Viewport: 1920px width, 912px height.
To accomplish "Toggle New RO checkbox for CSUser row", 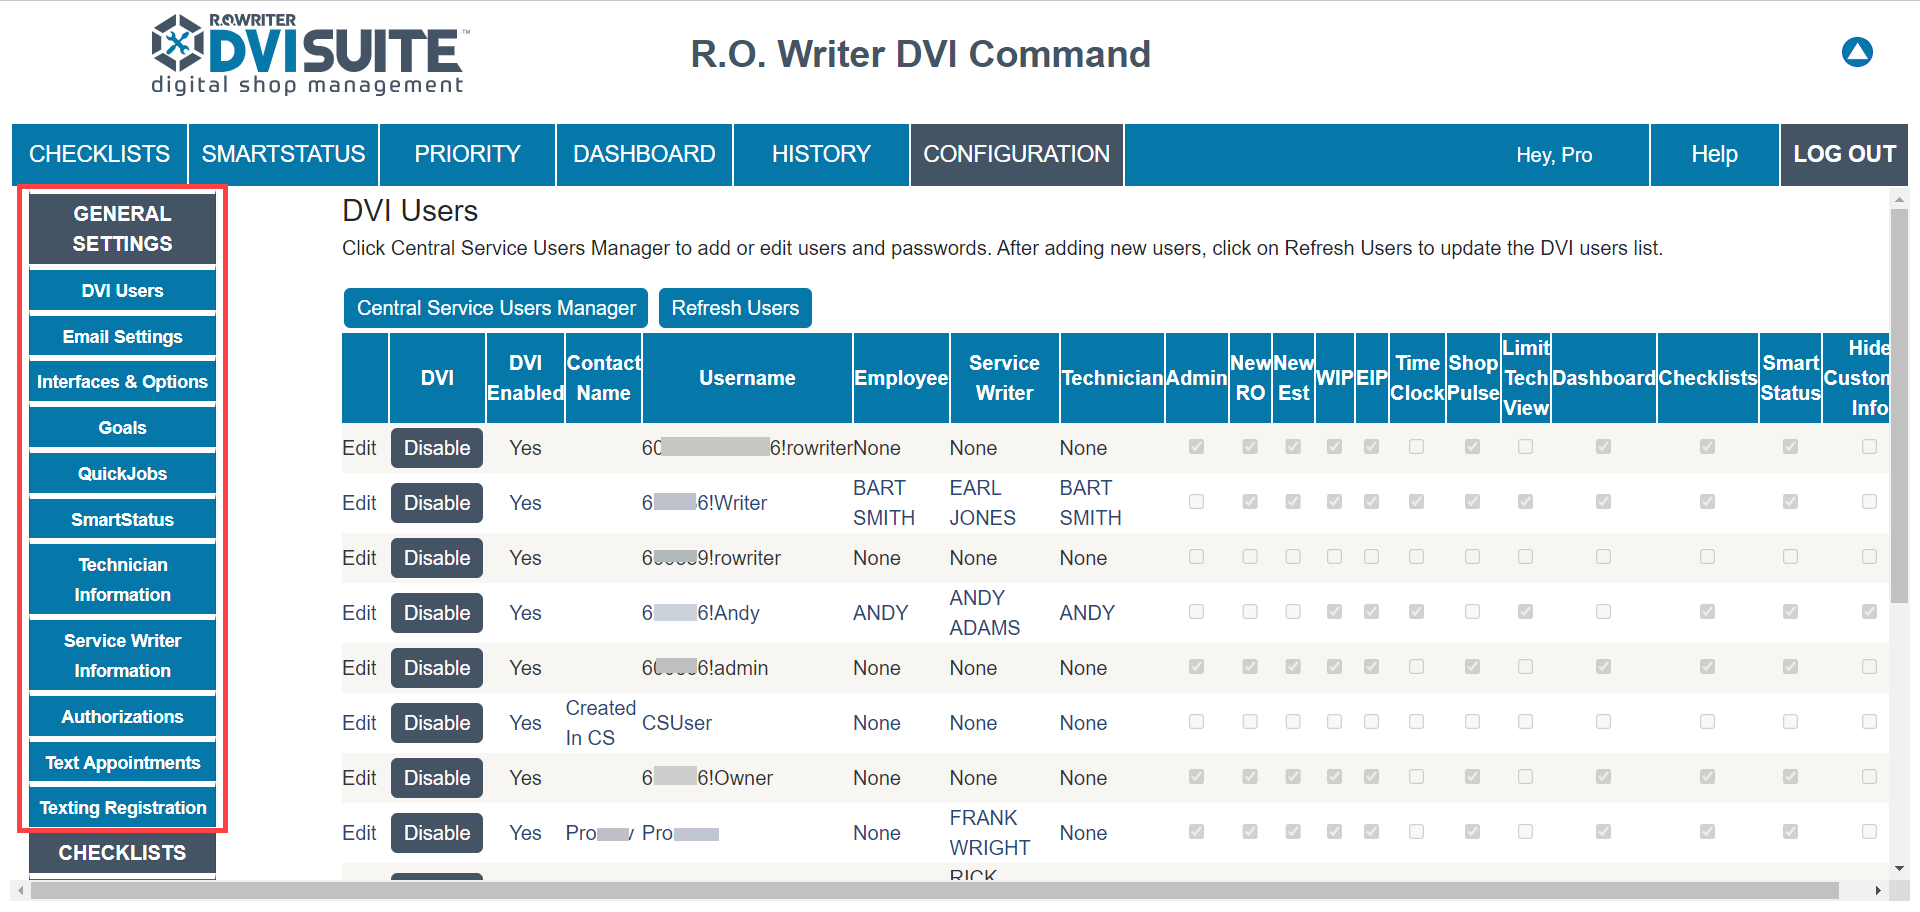I will click(x=1250, y=722).
